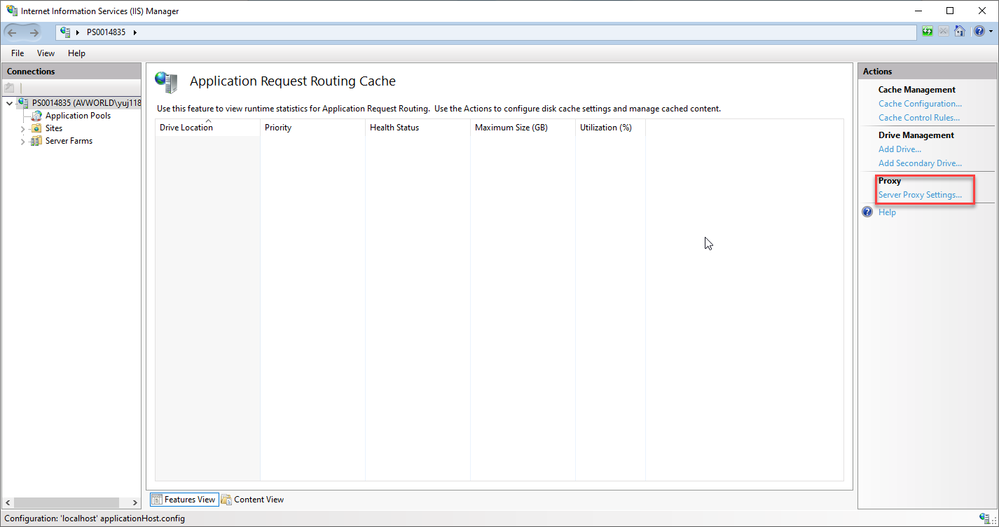Click the Connections toolbar connect icon

[x=10, y=88]
